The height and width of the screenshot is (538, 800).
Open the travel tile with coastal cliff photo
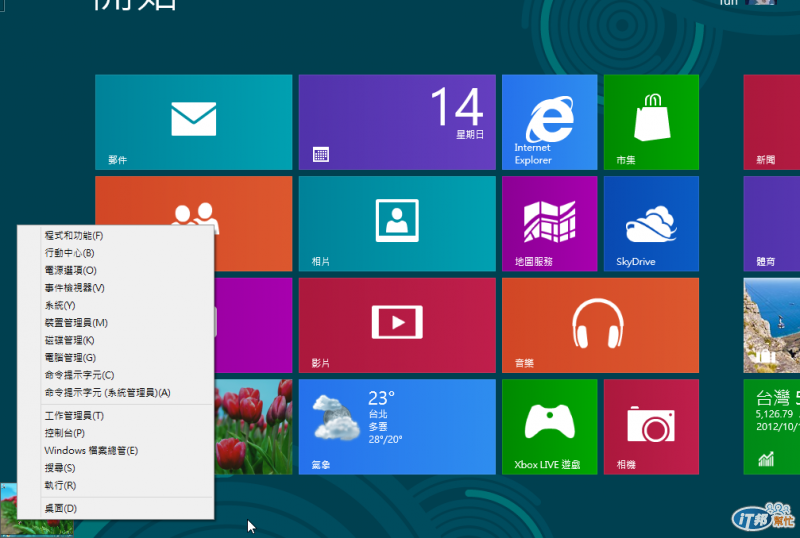pos(771,325)
